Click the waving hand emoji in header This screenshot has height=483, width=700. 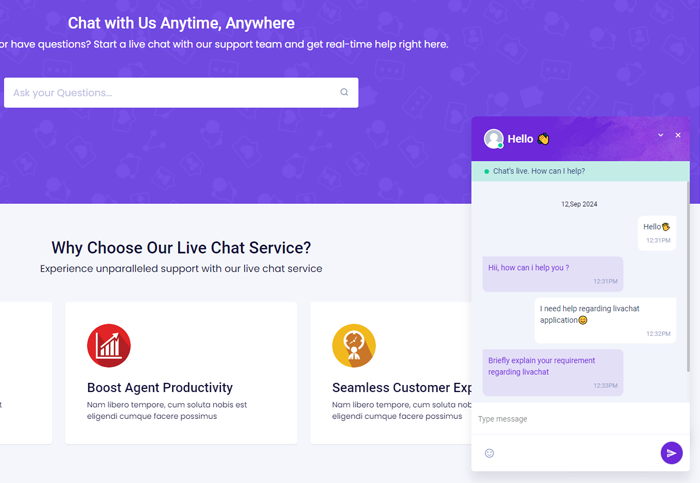pos(543,139)
